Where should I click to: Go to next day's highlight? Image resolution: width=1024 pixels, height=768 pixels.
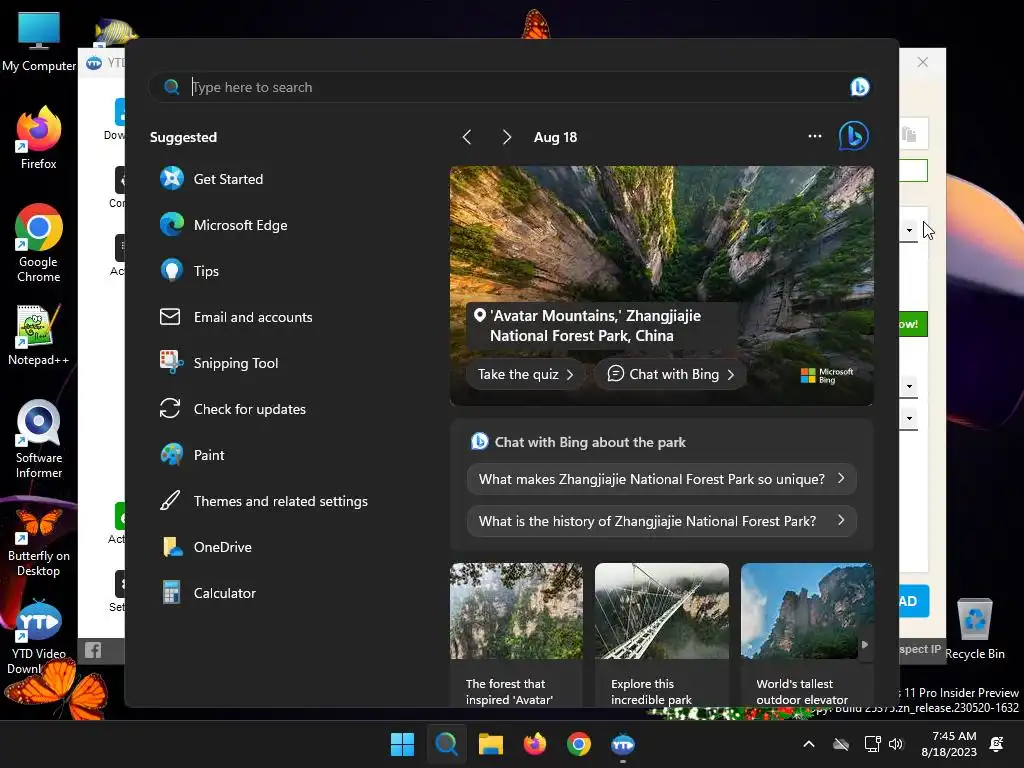507,137
